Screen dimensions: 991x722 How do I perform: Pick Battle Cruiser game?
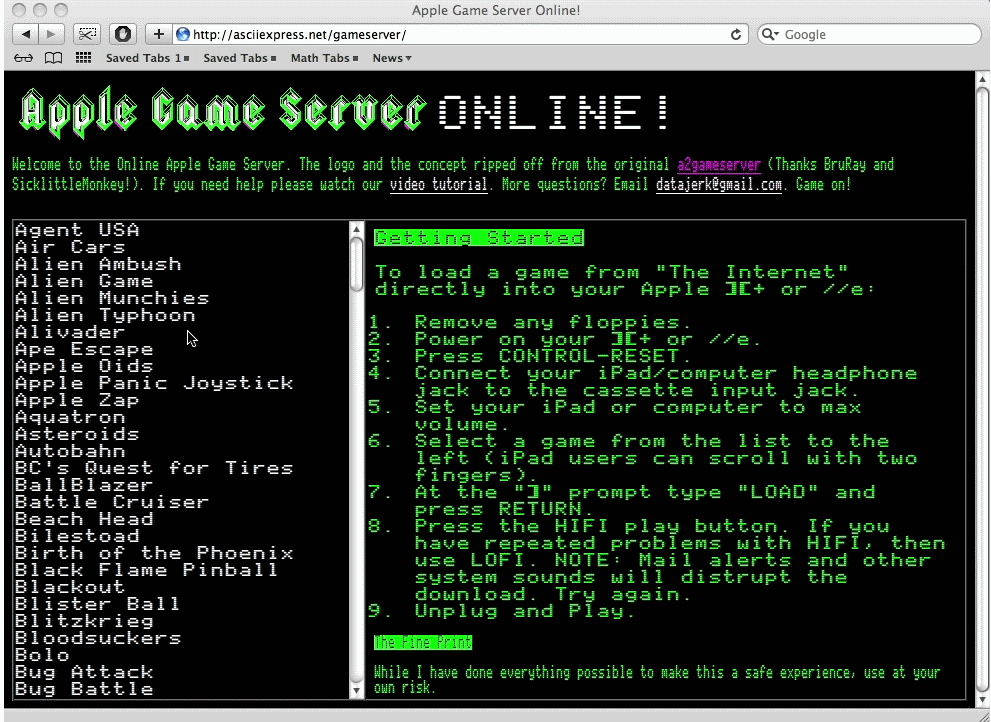(x=112, y=503)
